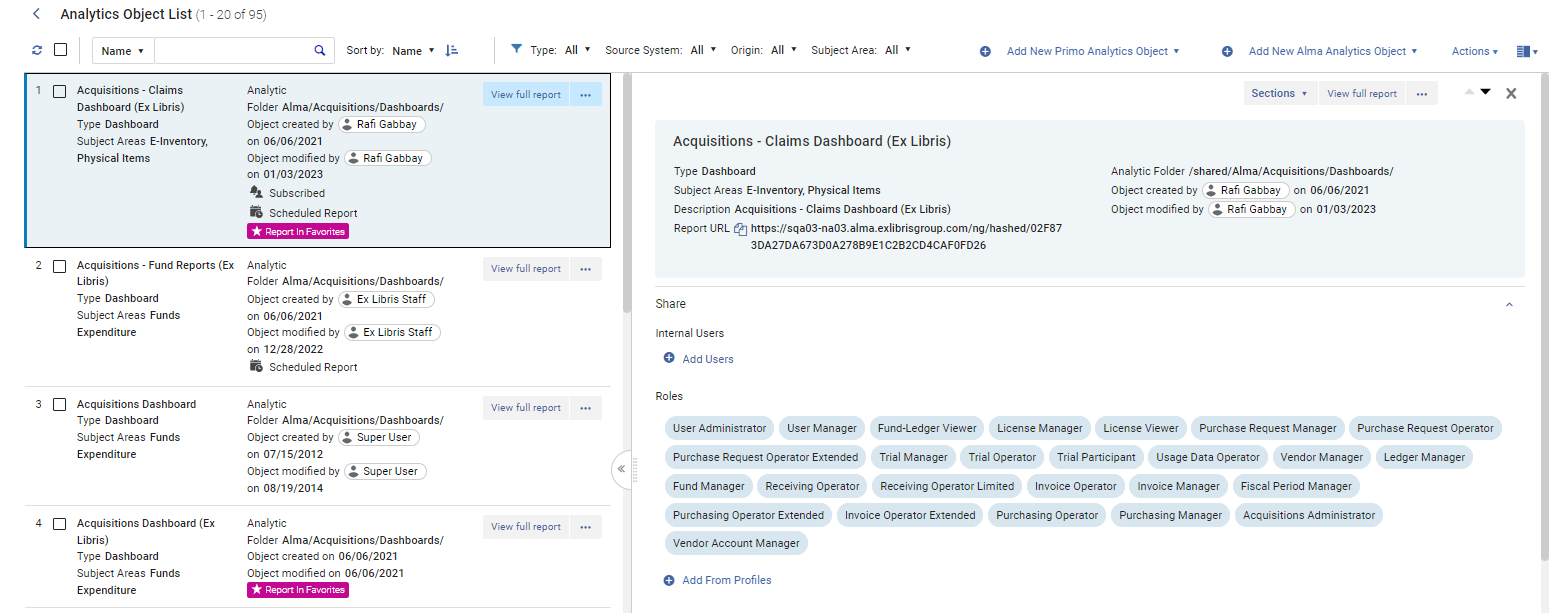View full report for row 3 Acquisitions Dashboard

coord(526,407)
